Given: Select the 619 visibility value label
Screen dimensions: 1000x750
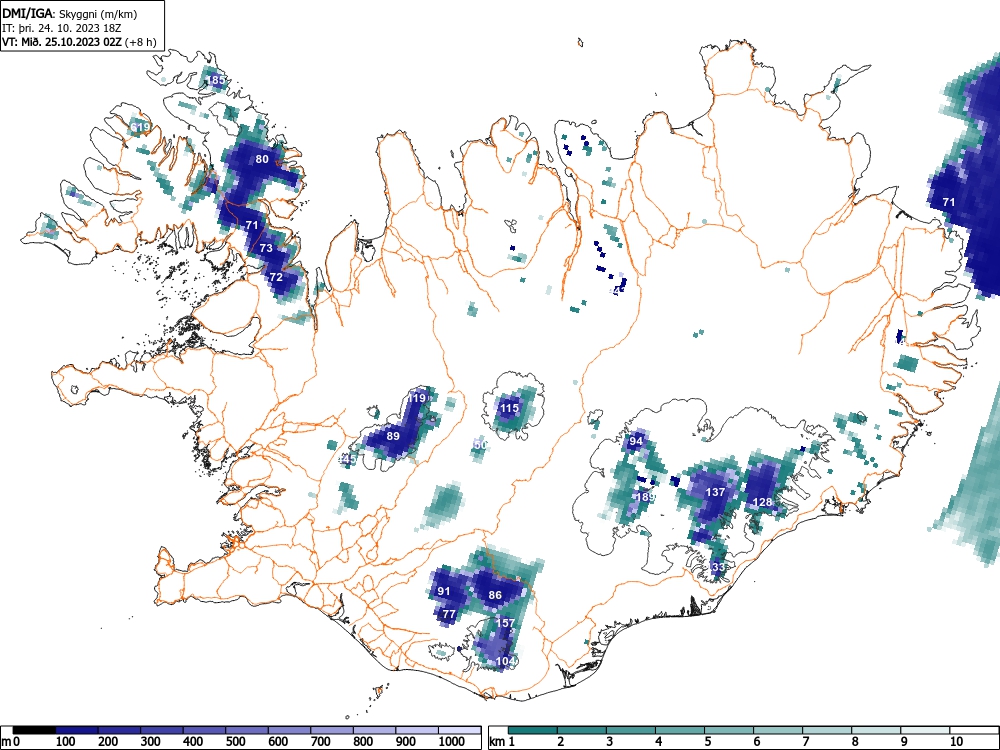Looking at the screenshot, I should pos(140,127).
